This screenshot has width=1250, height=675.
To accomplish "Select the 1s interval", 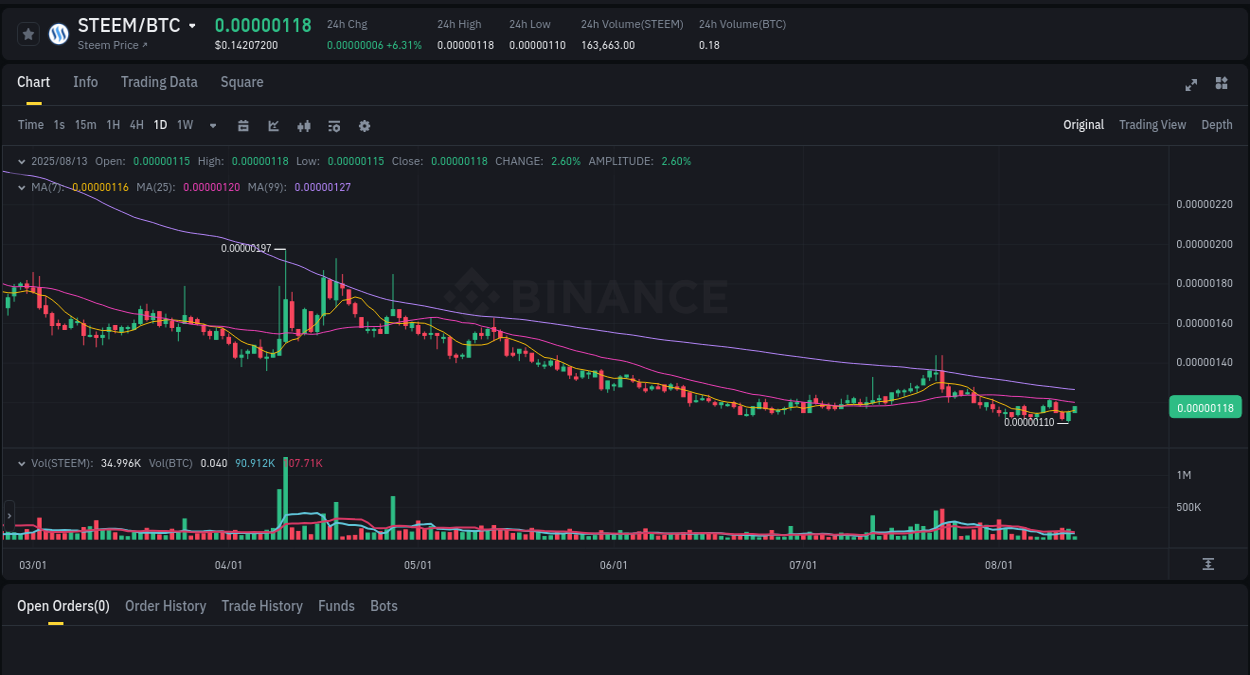I will click(59, 125).
